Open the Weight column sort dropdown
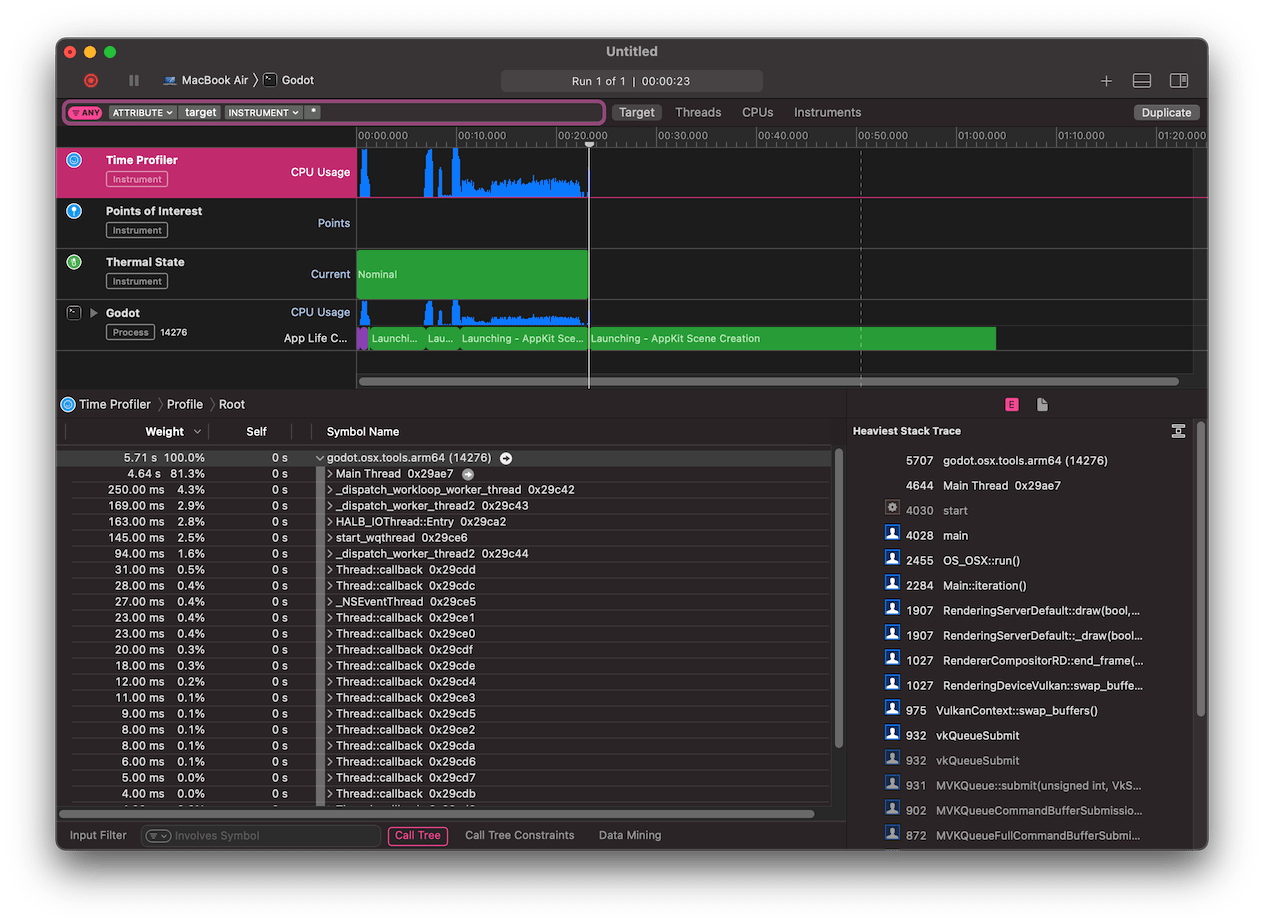Image resolution: width=1264 pixels, height=924 pixels. tap(196, 431)
